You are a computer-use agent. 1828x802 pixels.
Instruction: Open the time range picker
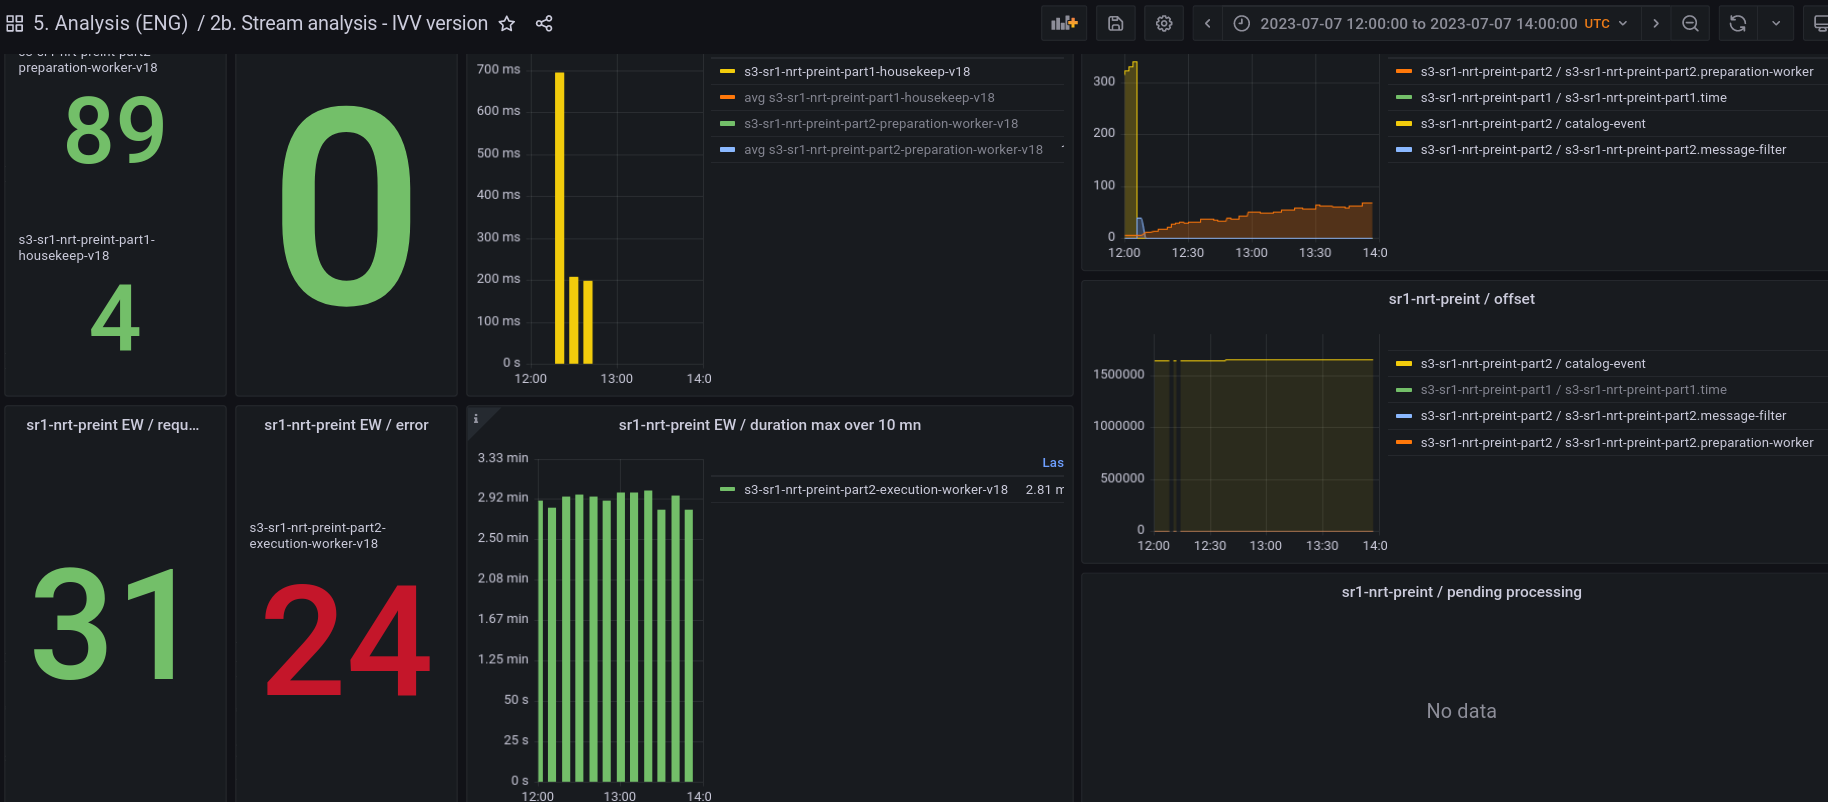point(1432,23)
